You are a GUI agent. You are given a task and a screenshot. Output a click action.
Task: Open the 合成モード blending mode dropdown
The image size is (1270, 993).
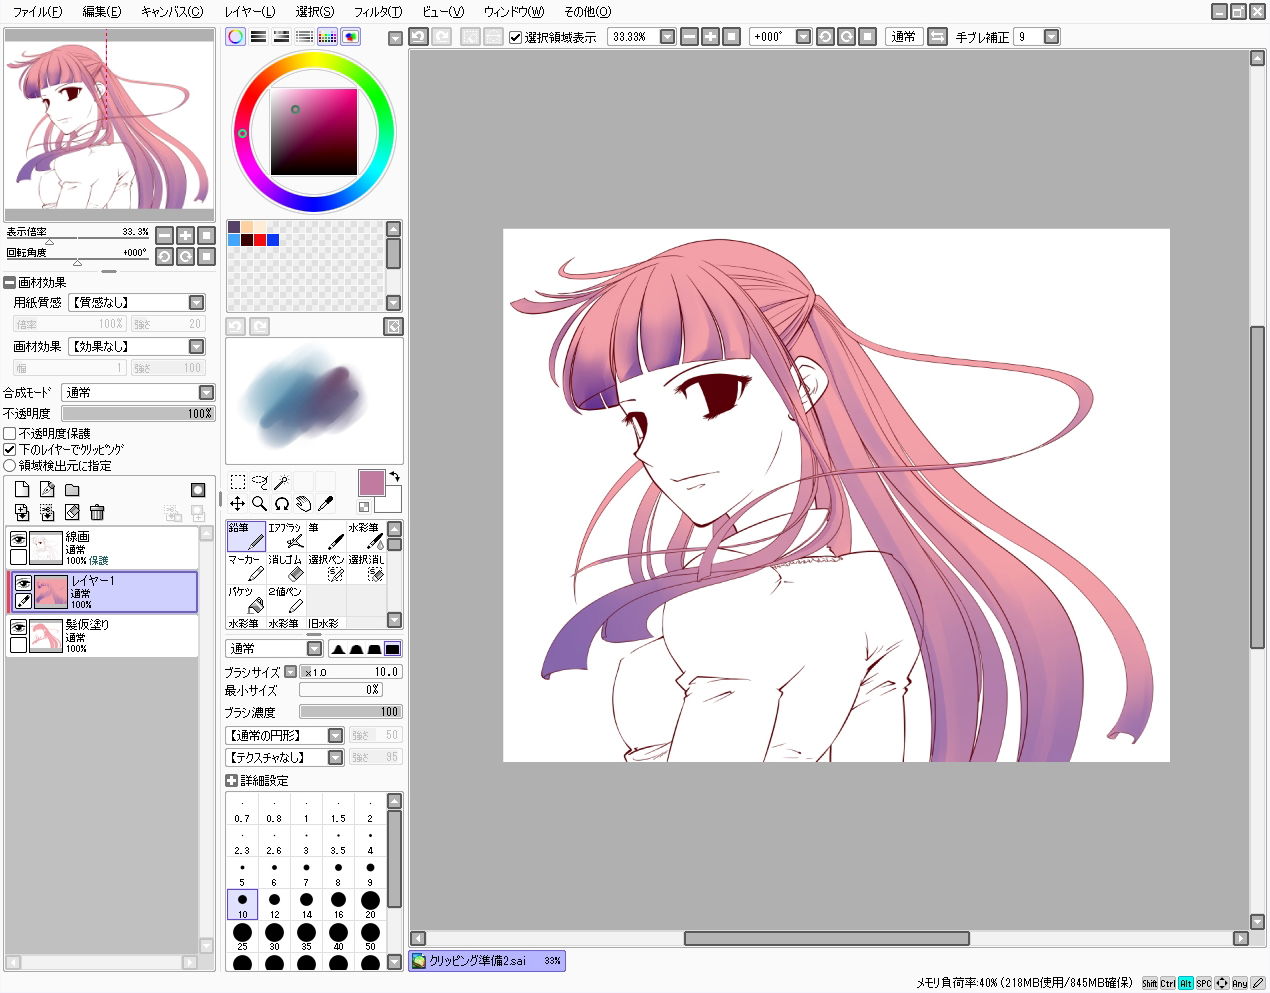pyautogui.click(x=206, y=392)
